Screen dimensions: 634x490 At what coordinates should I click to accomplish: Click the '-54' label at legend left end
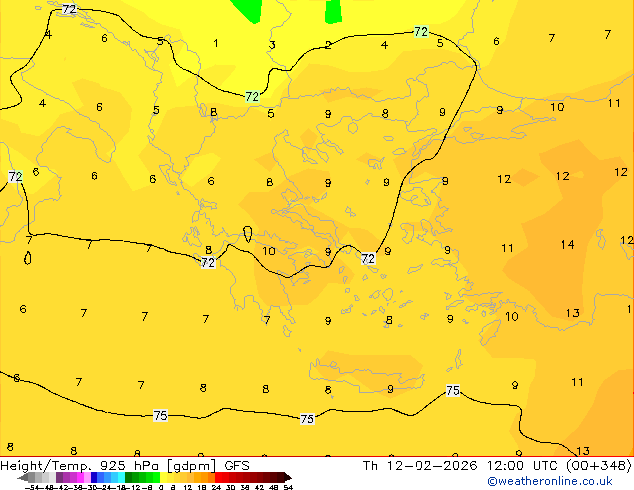(32, 487)
